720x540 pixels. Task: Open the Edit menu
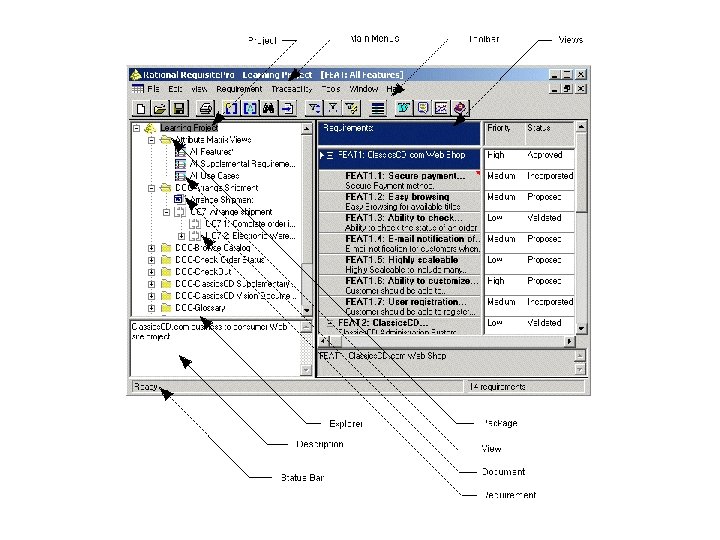[175, 89]
